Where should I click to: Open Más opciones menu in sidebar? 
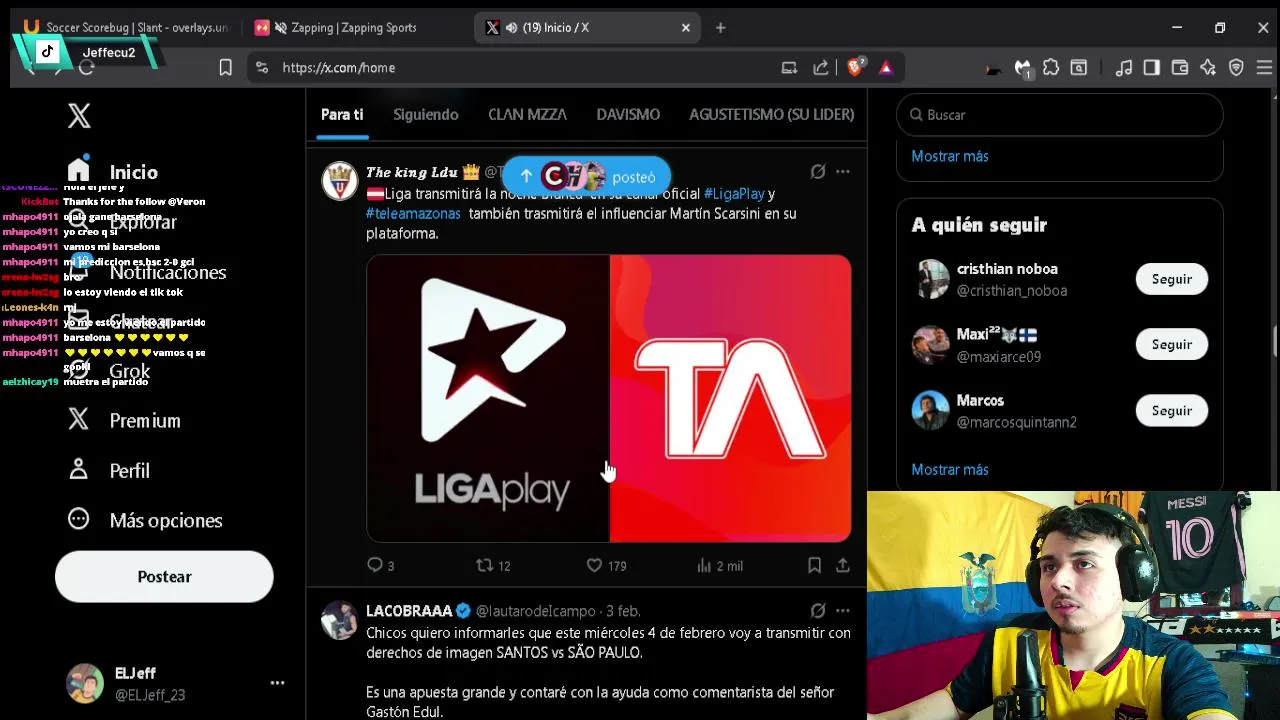(x=145, y=520)
